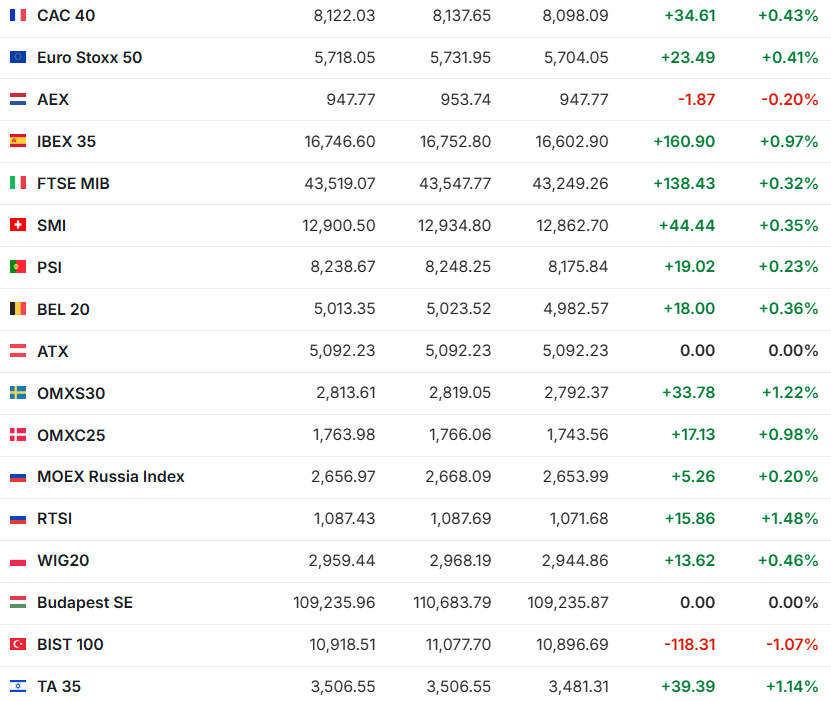Open the Euro Stoxx 50 index page
This screenshot has height=701, width=831.
click(x=89, y=57)
